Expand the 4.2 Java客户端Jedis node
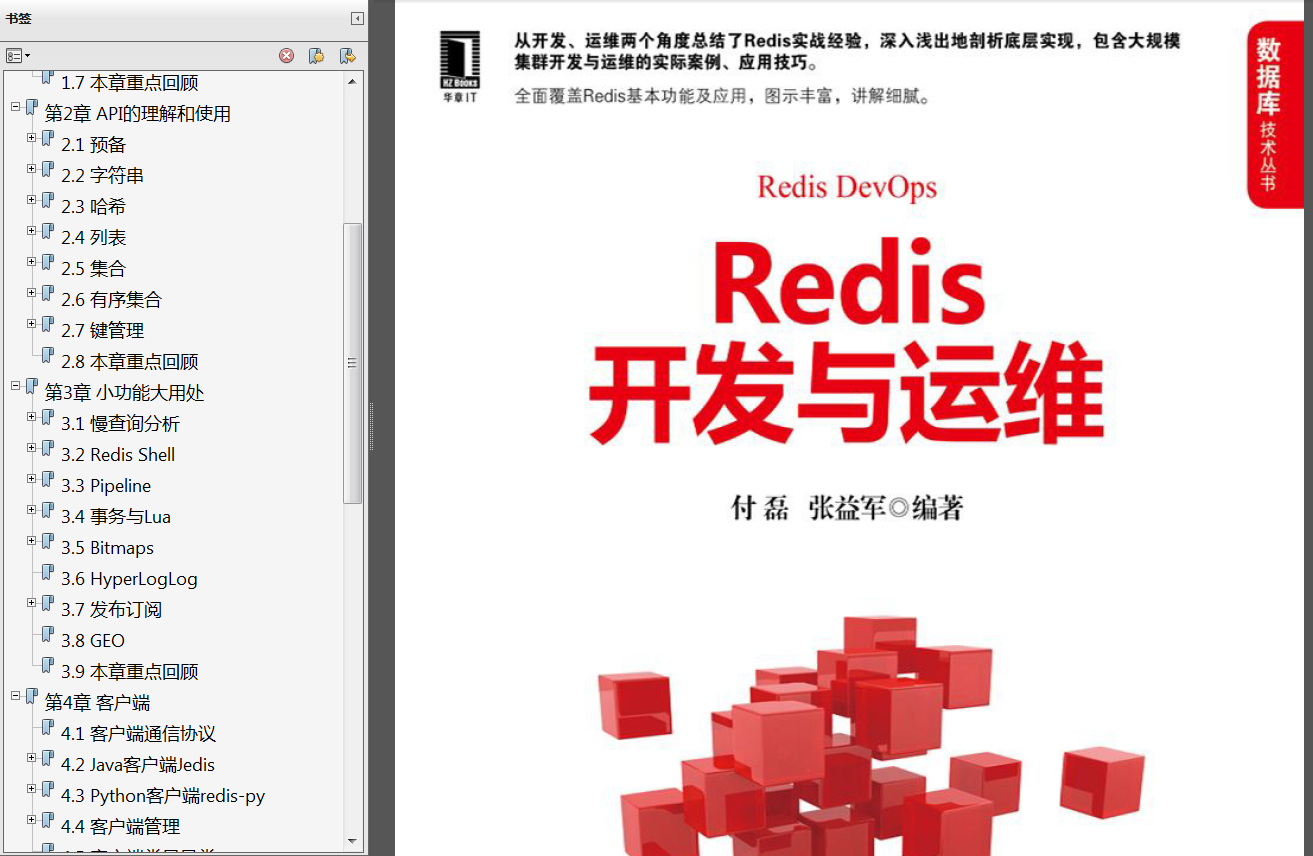Screen dimensions: 1313x856 point(31,757)
